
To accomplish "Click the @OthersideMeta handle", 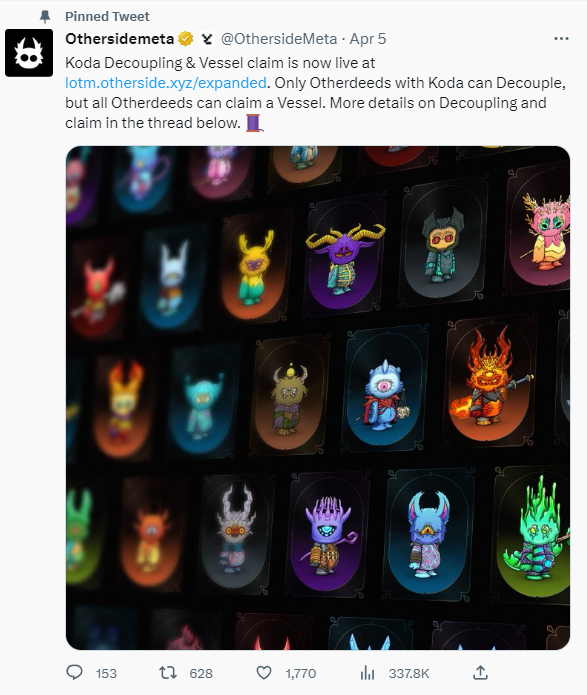I will point(279,39).
